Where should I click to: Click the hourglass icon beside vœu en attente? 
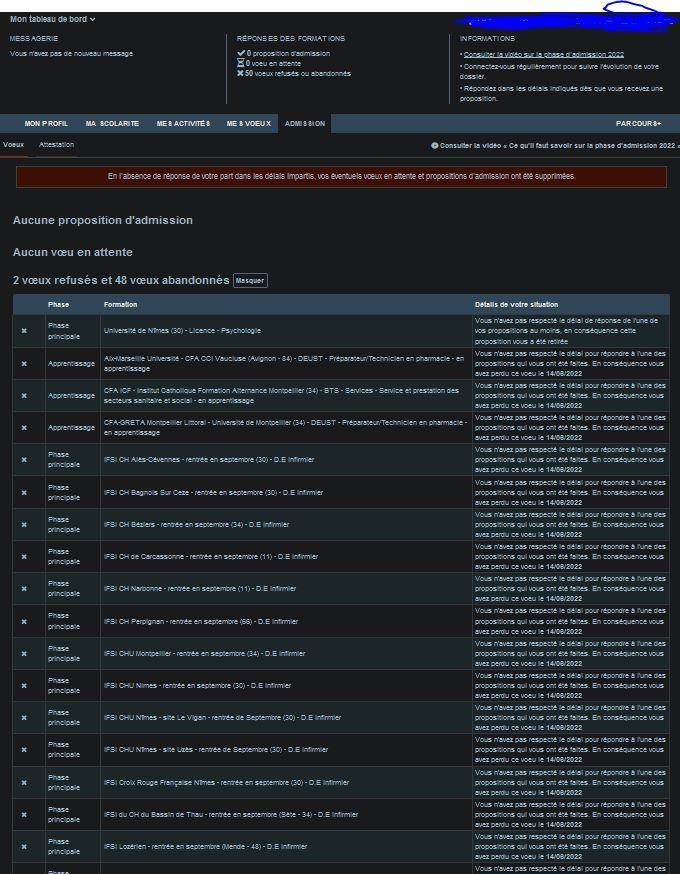pos(240,63)
